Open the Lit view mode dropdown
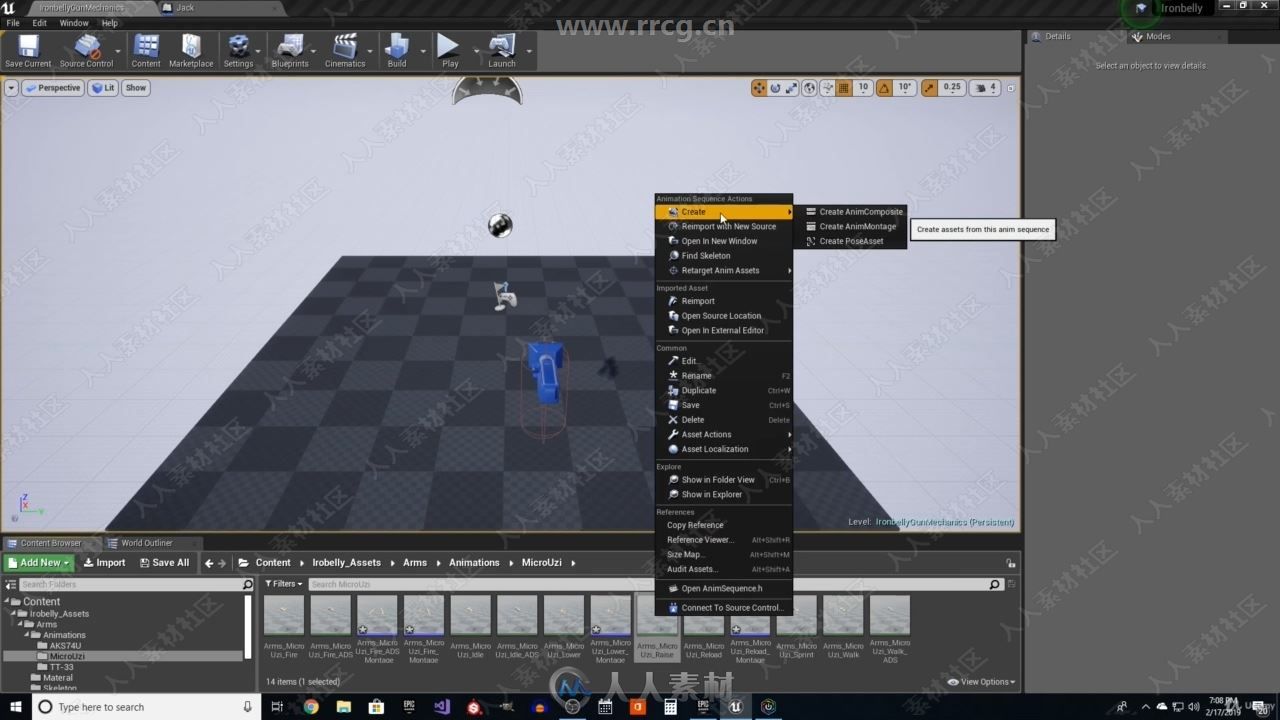 (x=103, y=88)
